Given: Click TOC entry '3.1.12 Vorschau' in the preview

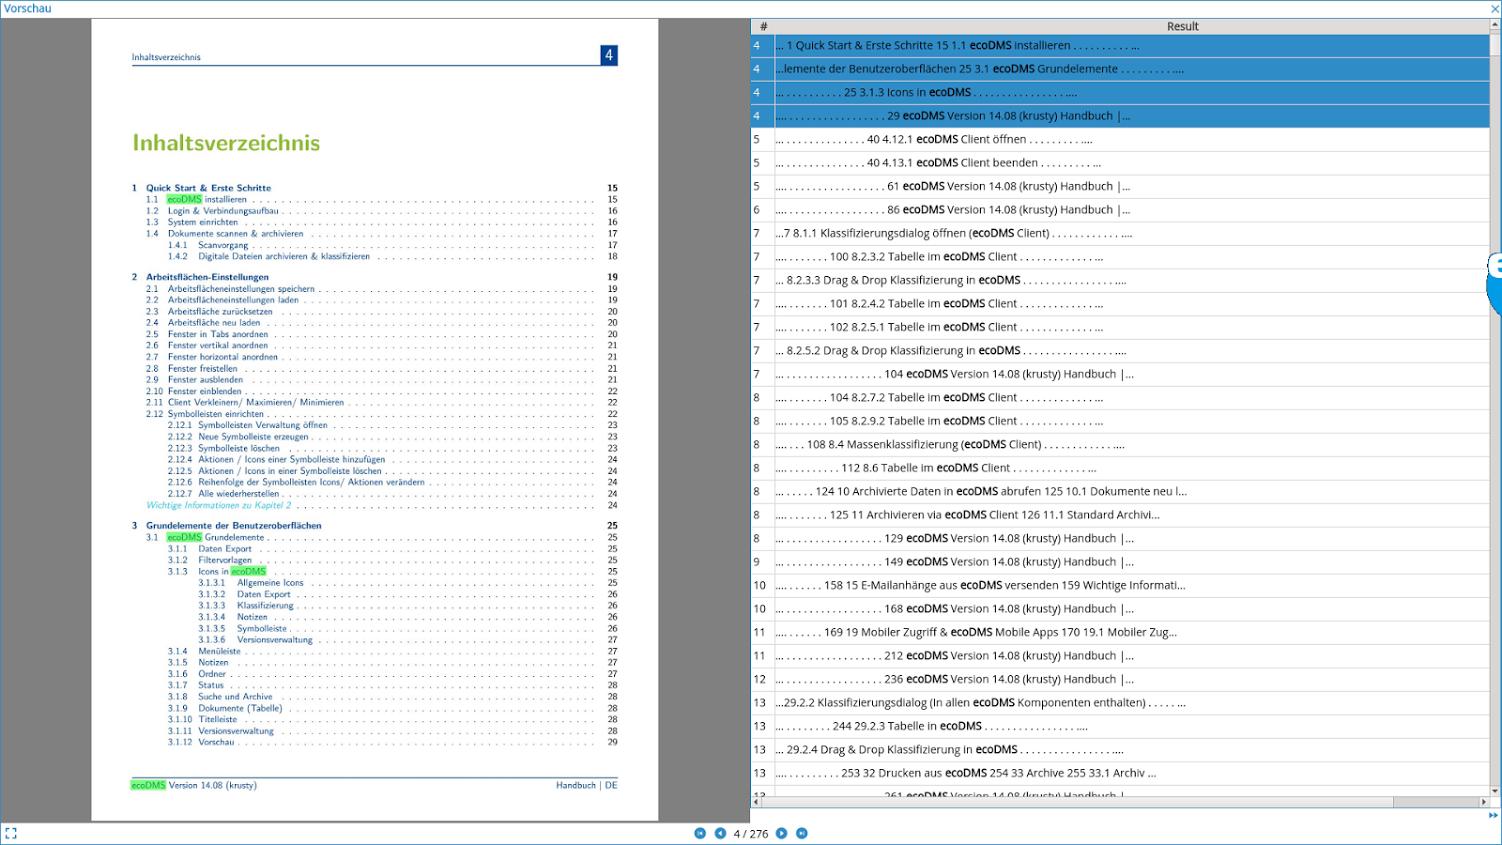Looking at the screenshot, I should 201,742.
